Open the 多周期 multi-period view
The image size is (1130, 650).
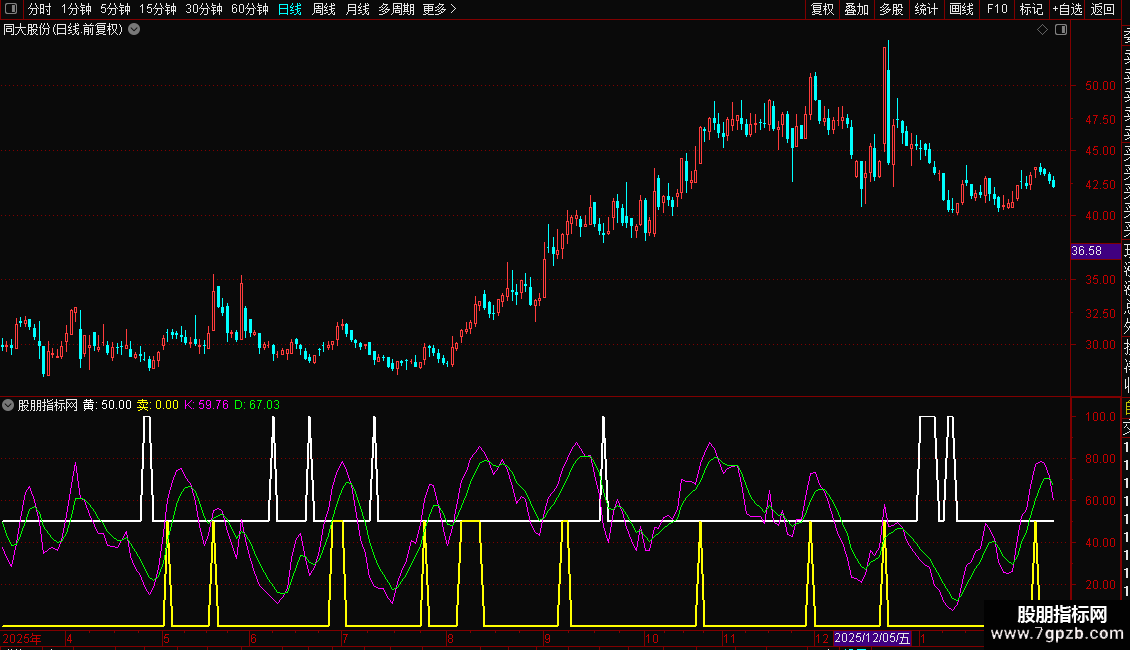[x=396, y=9]
